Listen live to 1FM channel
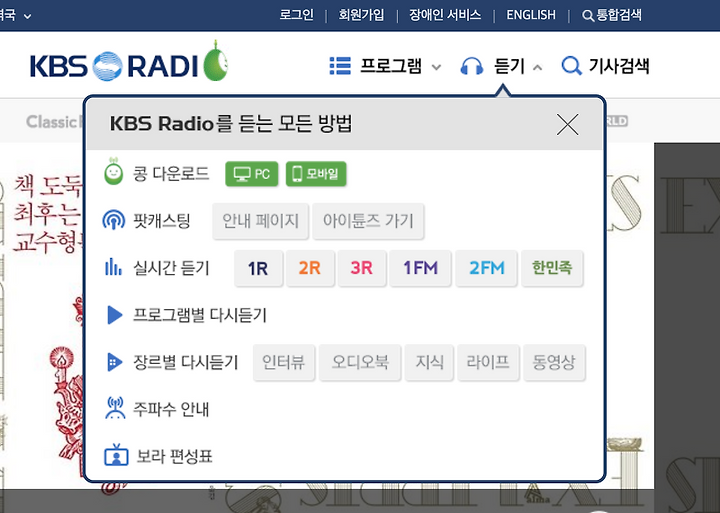Viewport: 720px width, 513px height. 420,268
